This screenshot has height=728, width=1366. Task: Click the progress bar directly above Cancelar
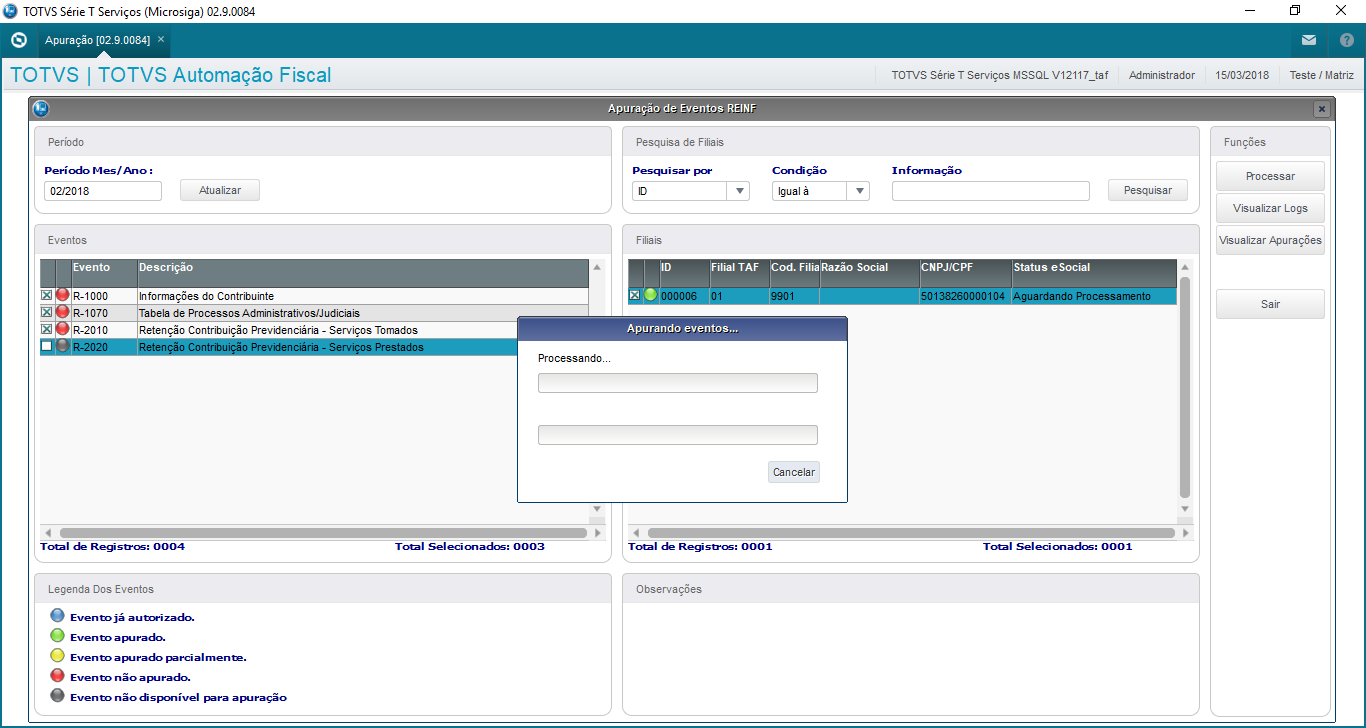pyautogui.click(x=678, y=435)
